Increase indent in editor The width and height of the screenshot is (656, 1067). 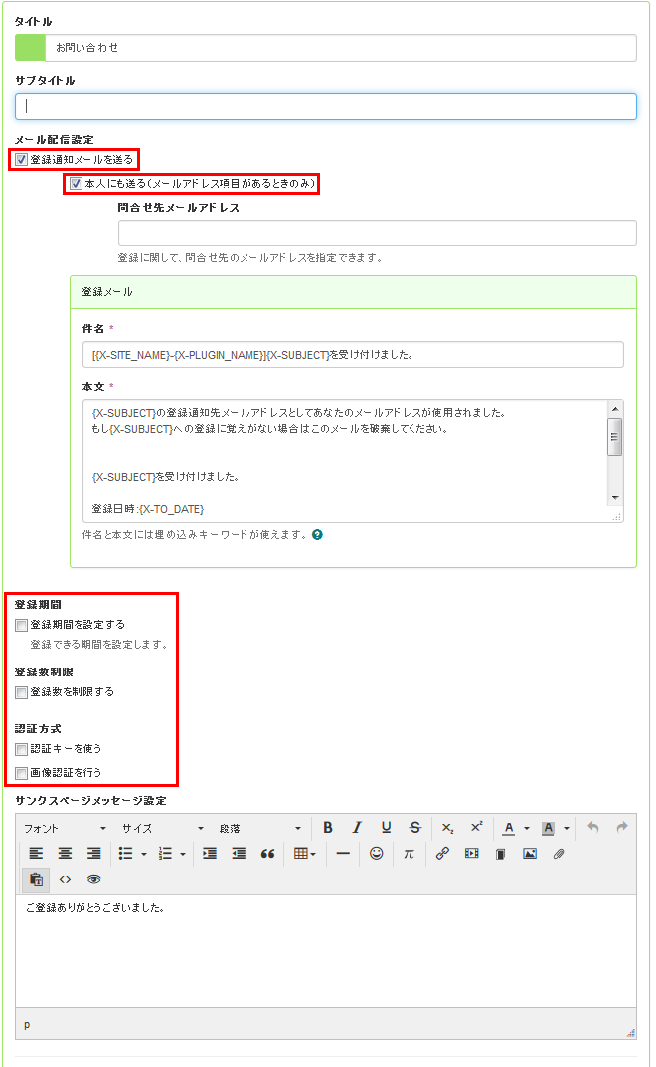click(210, 853)
